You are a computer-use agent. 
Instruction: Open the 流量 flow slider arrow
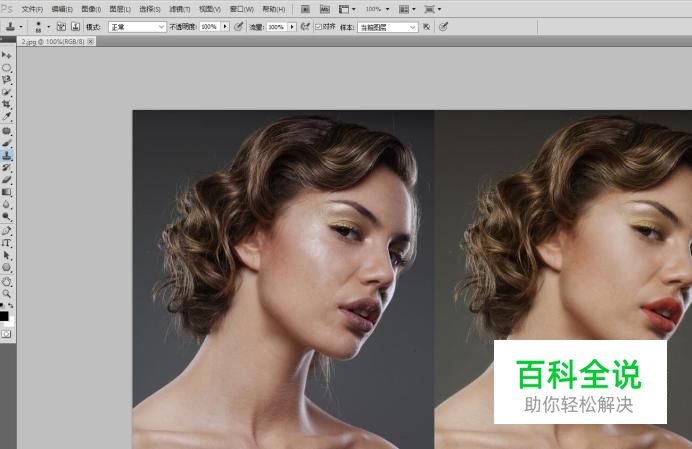tap(292, 27)
